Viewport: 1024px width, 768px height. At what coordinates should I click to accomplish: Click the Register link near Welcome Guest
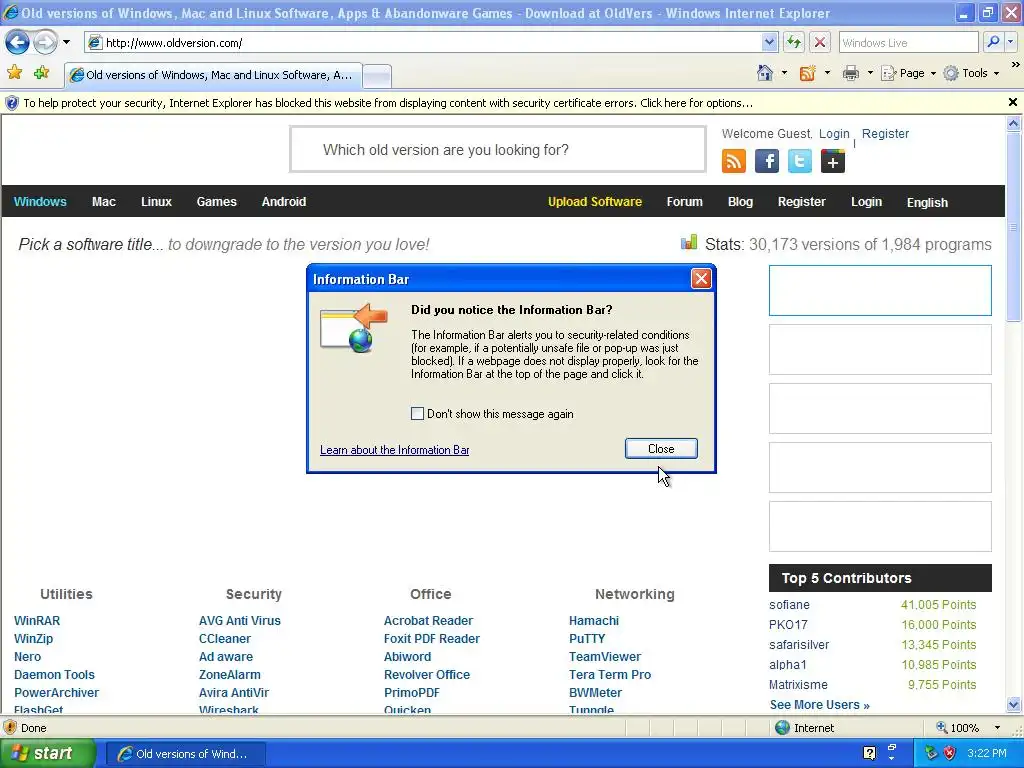point(885,134)
